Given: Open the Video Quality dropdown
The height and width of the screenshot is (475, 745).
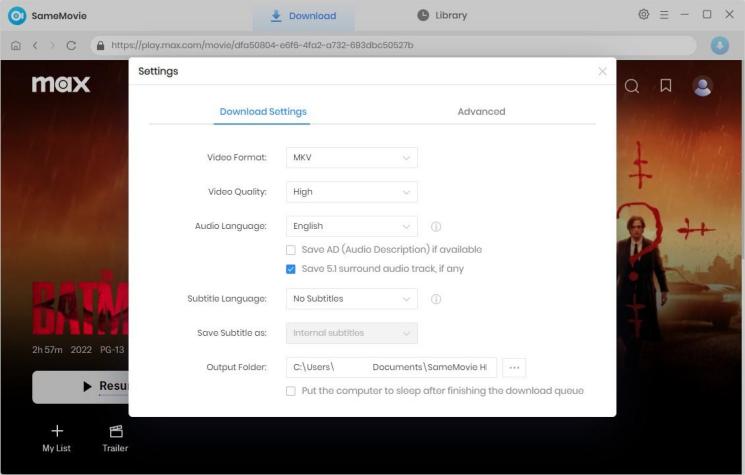Looking at the screenshot, I should click(x=352, y=192).
